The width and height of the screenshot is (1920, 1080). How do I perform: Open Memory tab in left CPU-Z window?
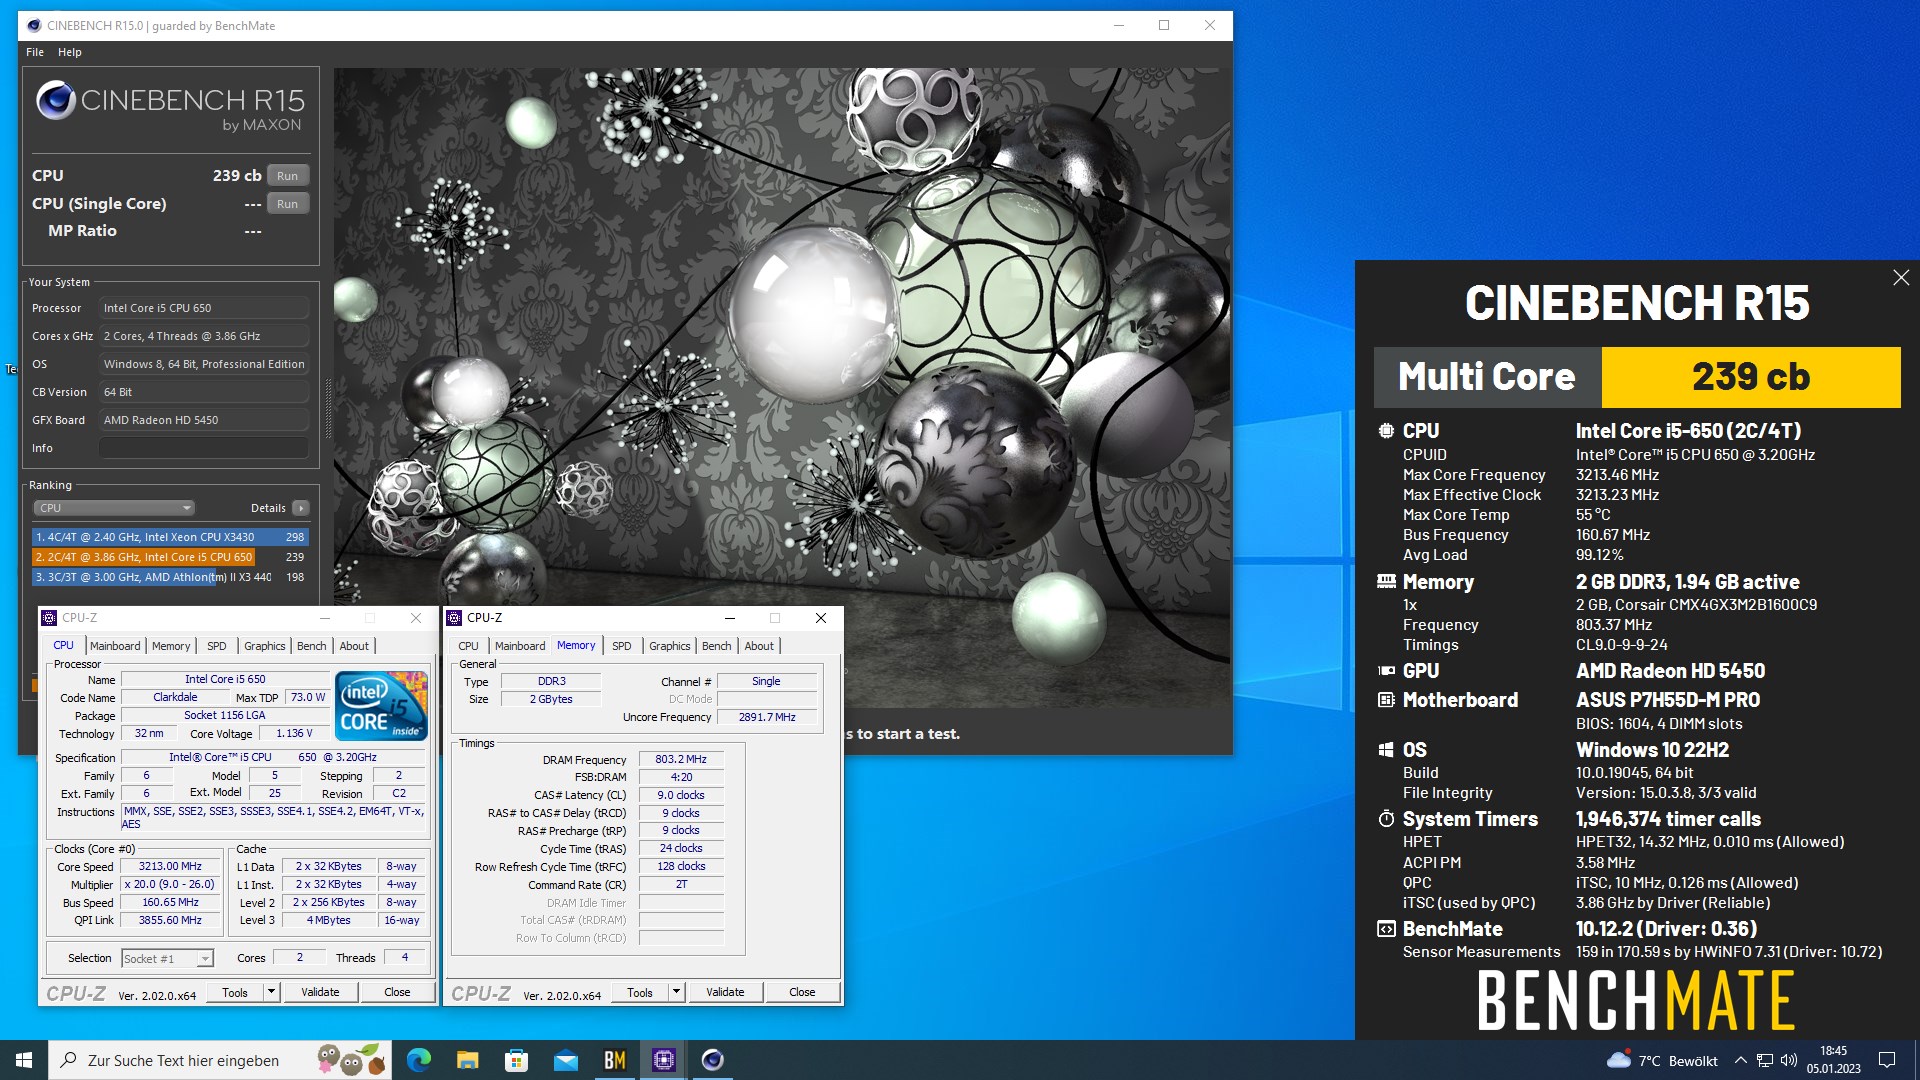tap(171, 646)
